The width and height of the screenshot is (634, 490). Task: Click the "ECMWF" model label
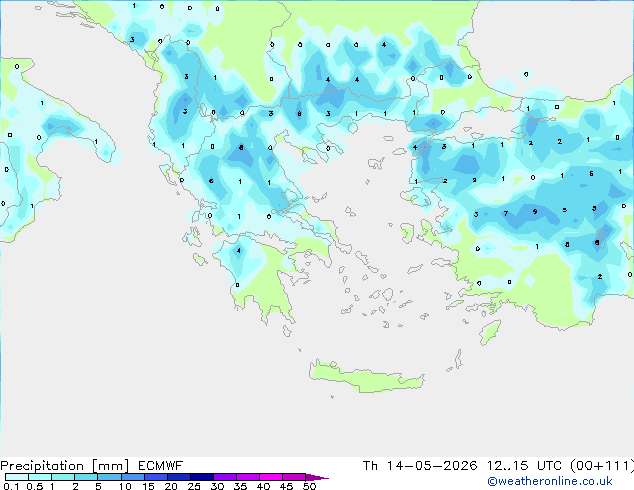pos(161,466)
